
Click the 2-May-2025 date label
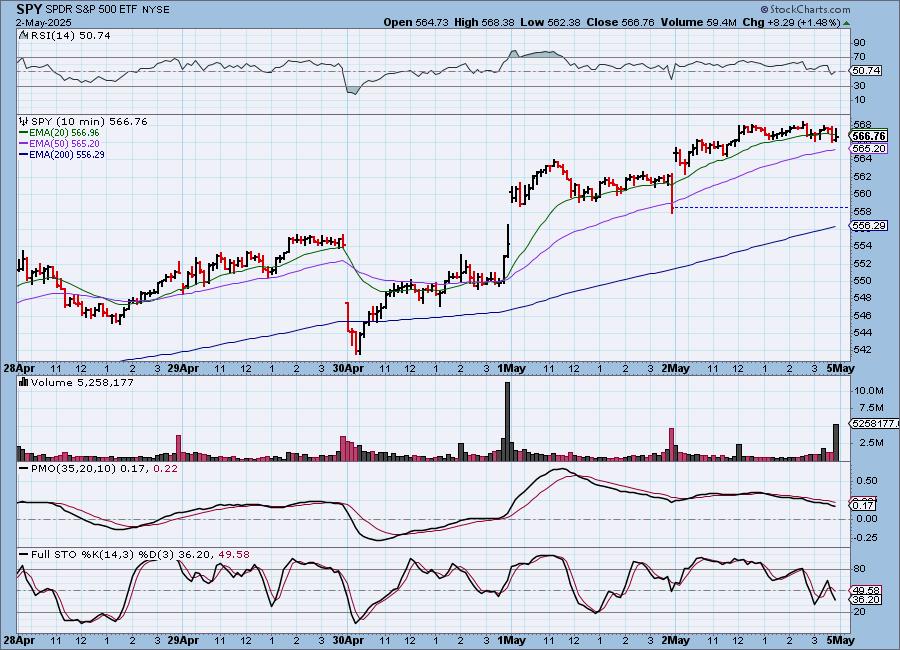(44, 22)
